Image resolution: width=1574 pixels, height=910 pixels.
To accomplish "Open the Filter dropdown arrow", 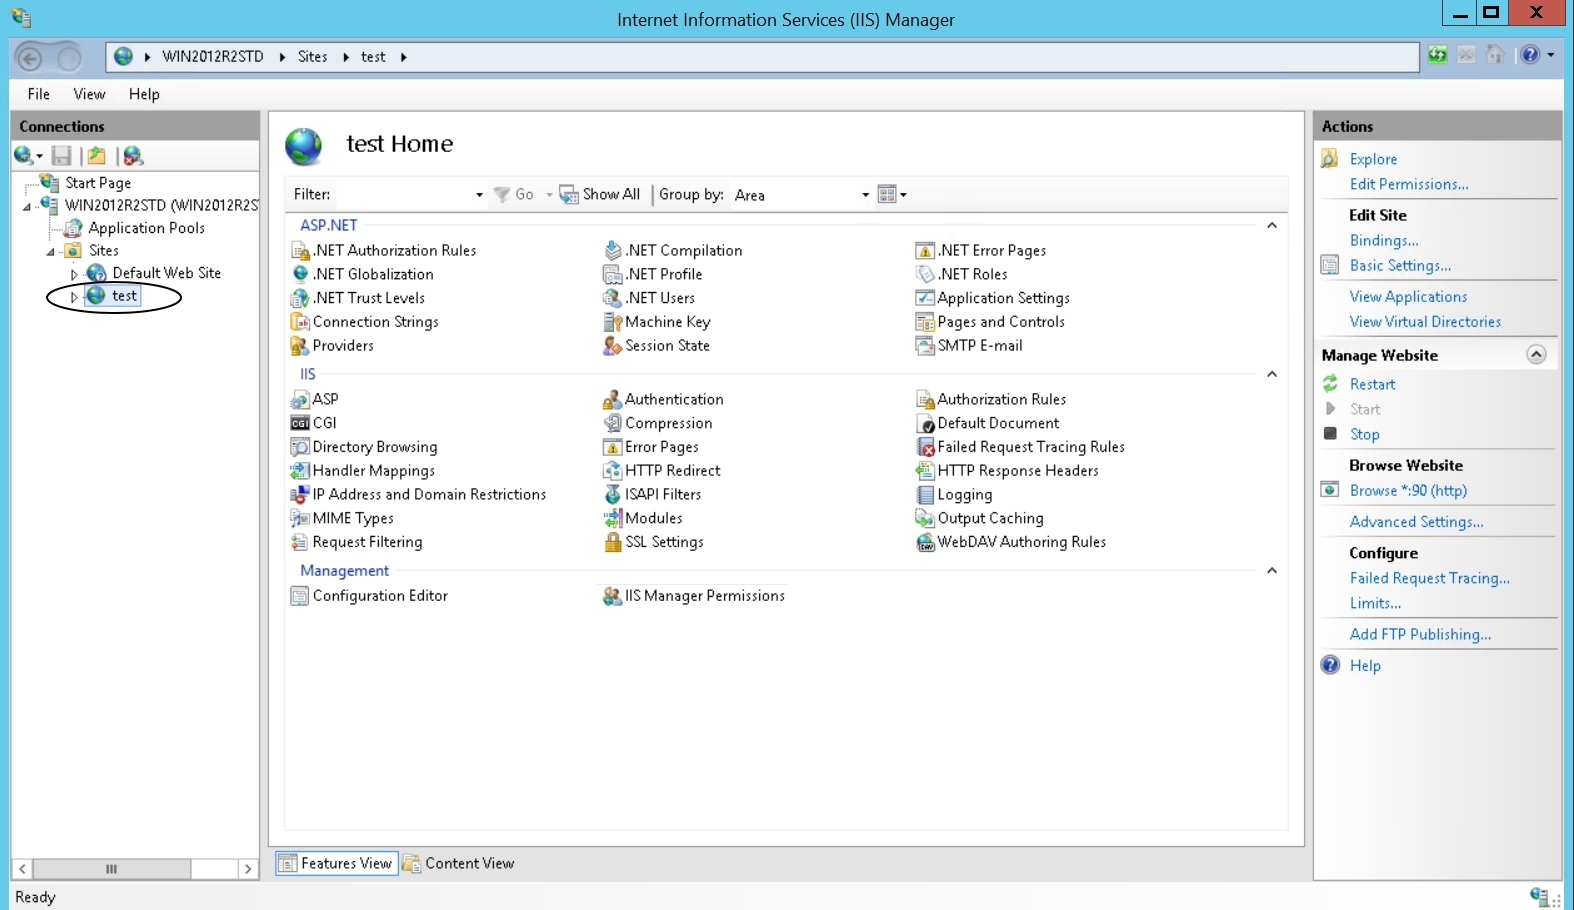I will 479,195.
